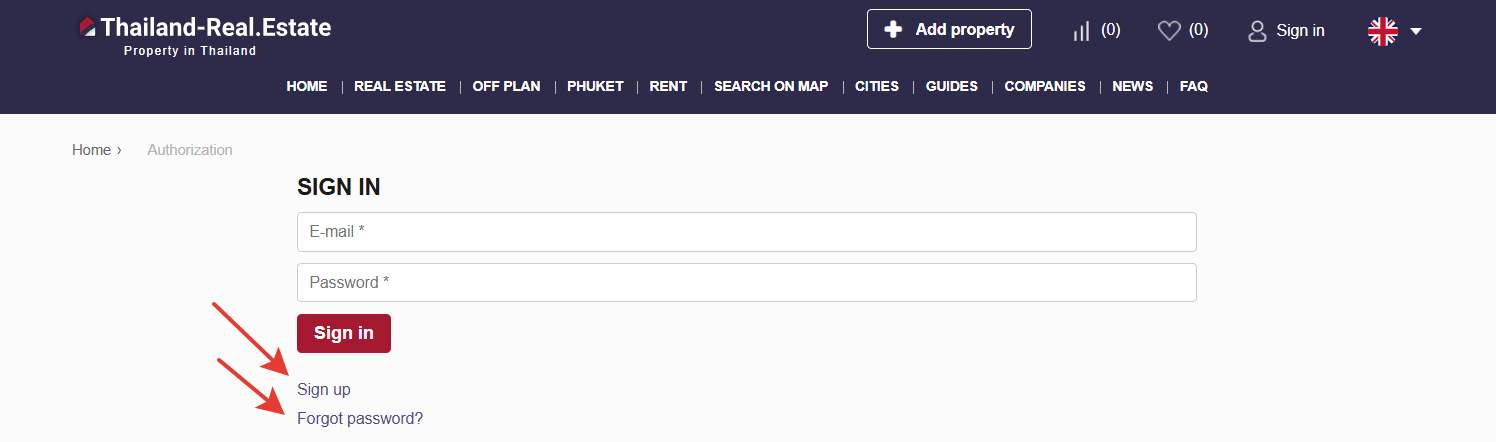Open SEARCH ON MAP page
Image resolution: width=1496 pixels, height=442 pixels.
pyautogui.click(x=771, y=86)
